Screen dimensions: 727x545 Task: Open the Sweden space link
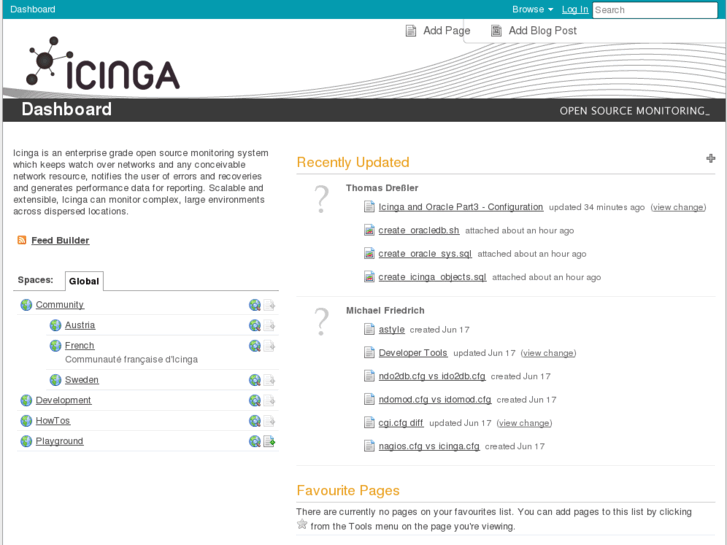point(82,380)
